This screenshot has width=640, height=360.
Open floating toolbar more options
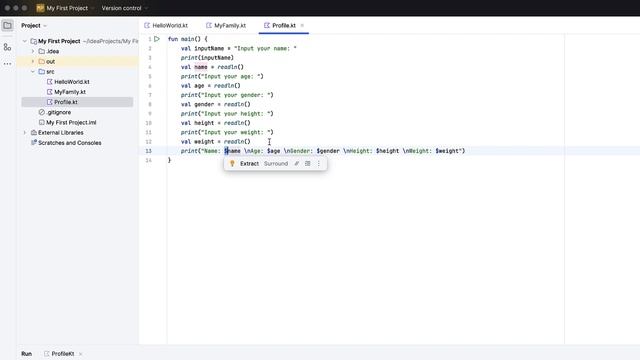click(319, 163)
